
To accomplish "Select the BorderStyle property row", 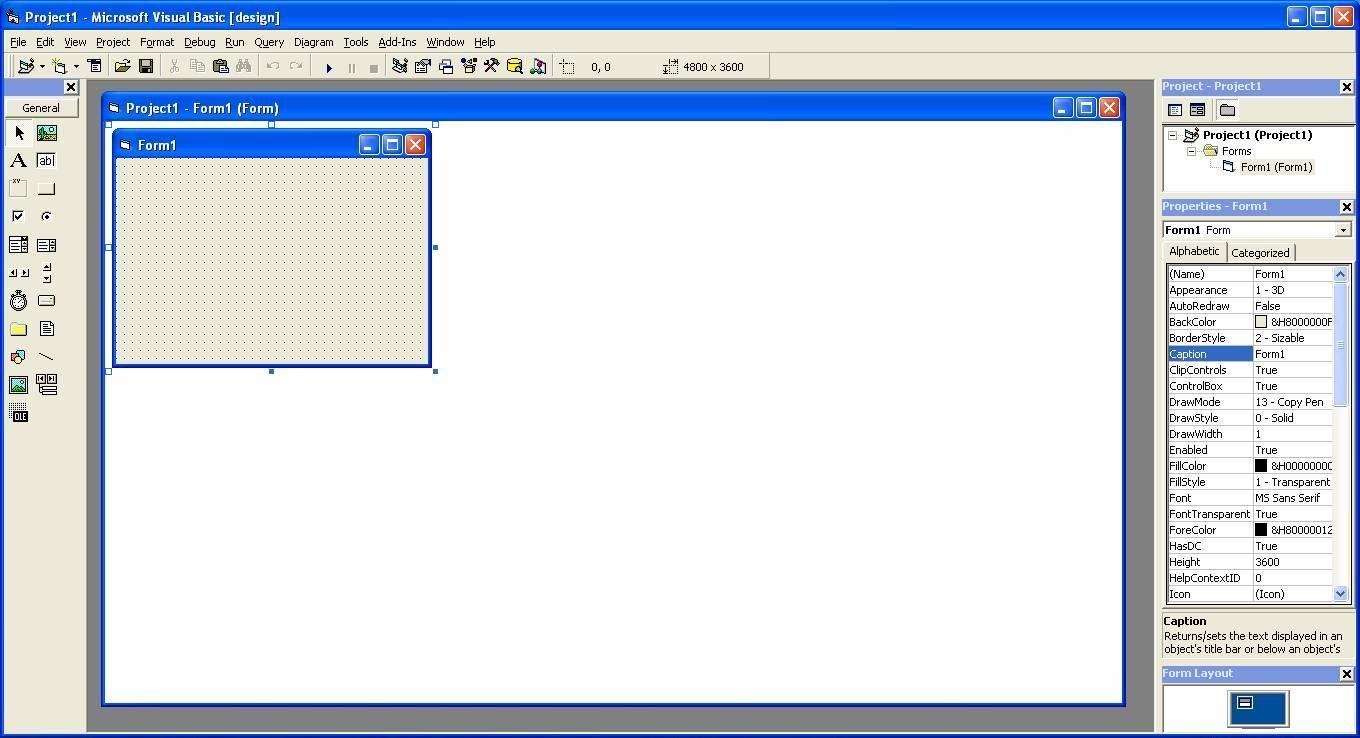I will [1250, 338].
